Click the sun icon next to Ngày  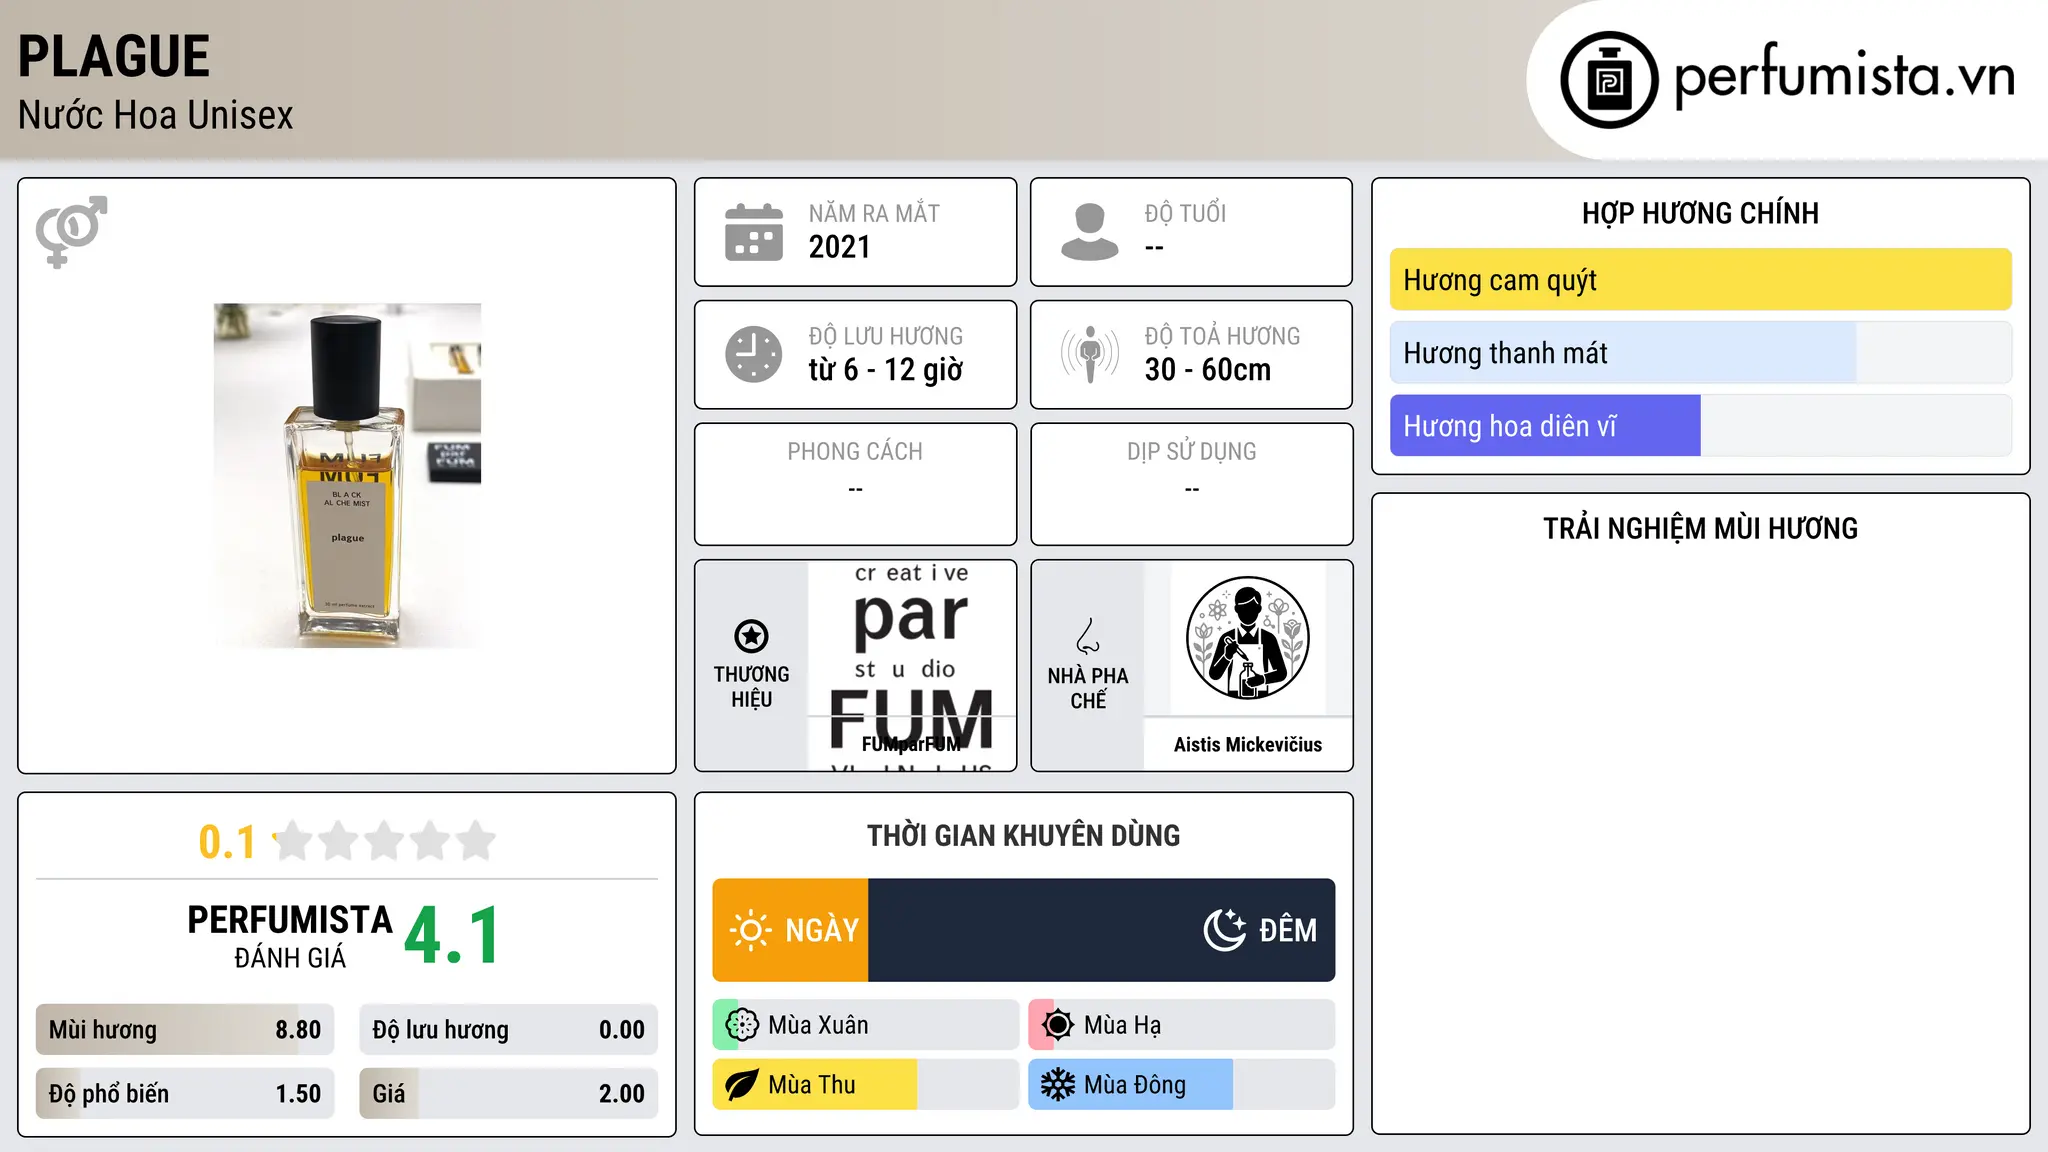pyautogui.click(x=750, y=930)
